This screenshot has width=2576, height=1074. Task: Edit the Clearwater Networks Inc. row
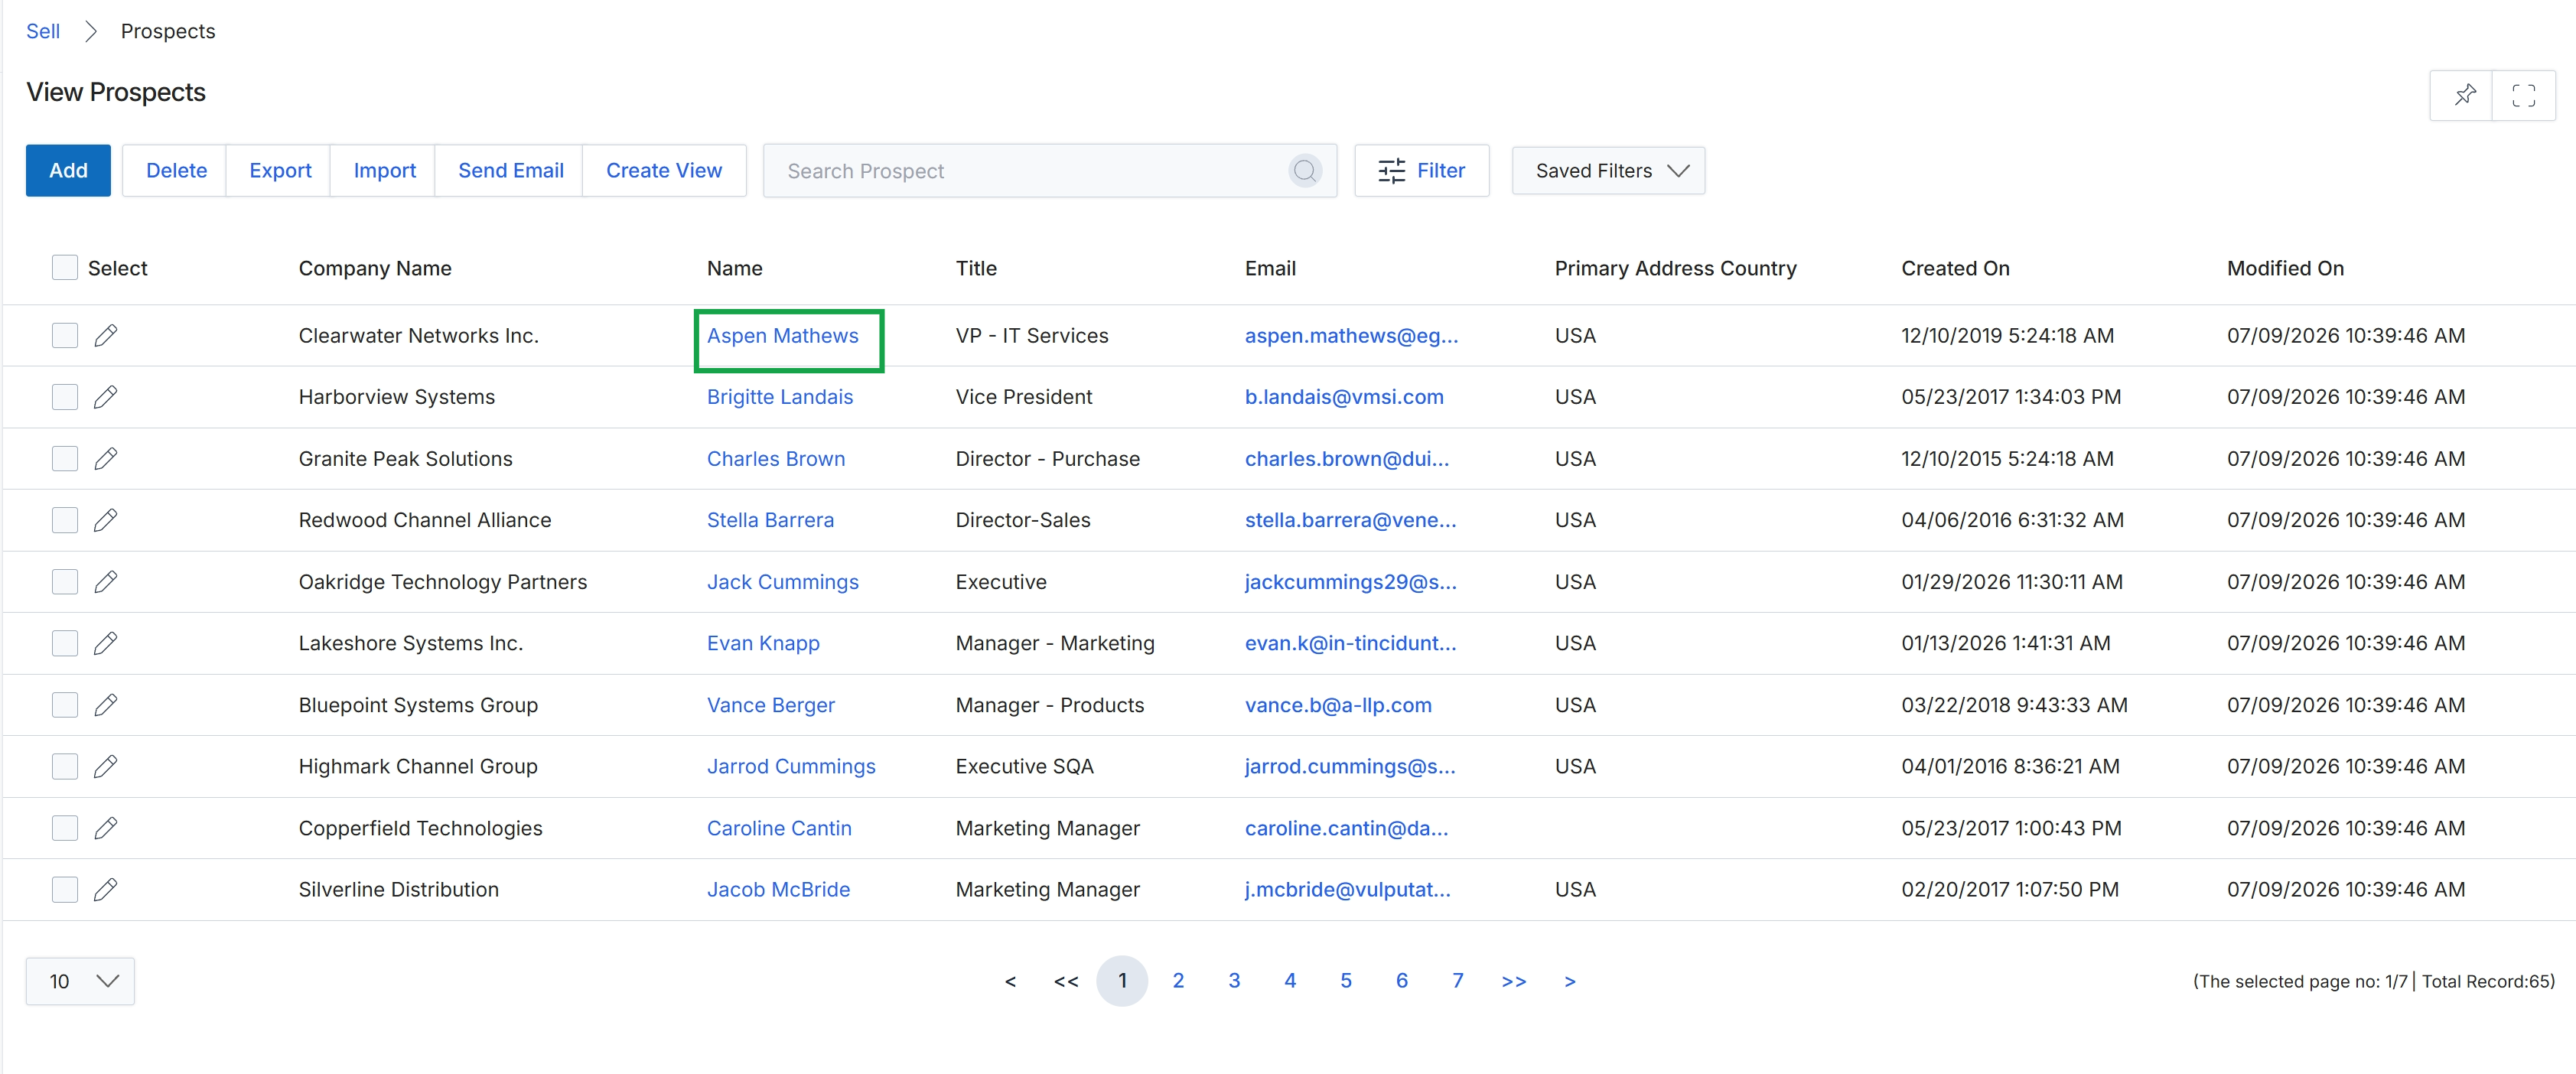(x=106, y=336)
